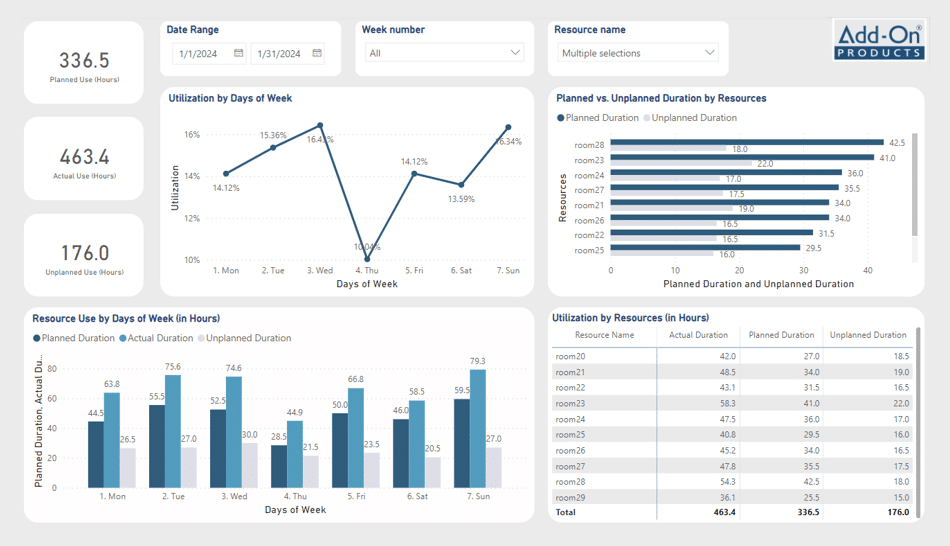Open the end date calendar picker icon
Image resolution: width=950 pixels, height=546 pixels.
(x=317, y=53)
